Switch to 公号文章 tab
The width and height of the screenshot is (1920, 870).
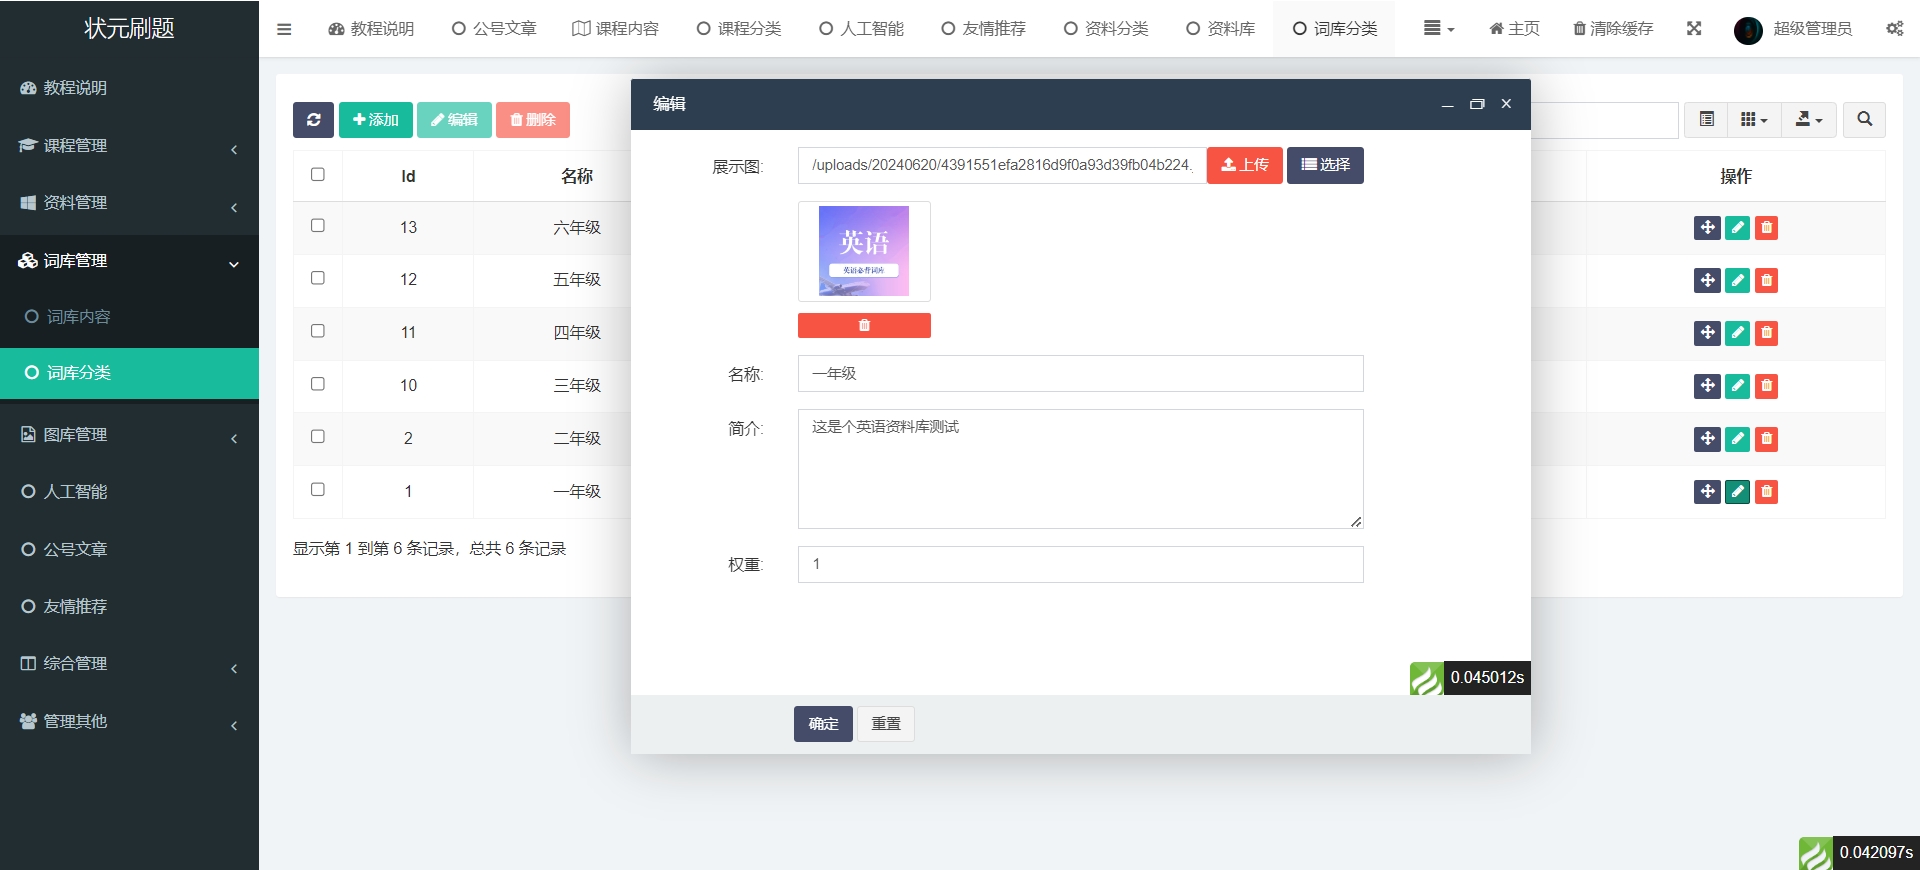click(x=494, y=29)
